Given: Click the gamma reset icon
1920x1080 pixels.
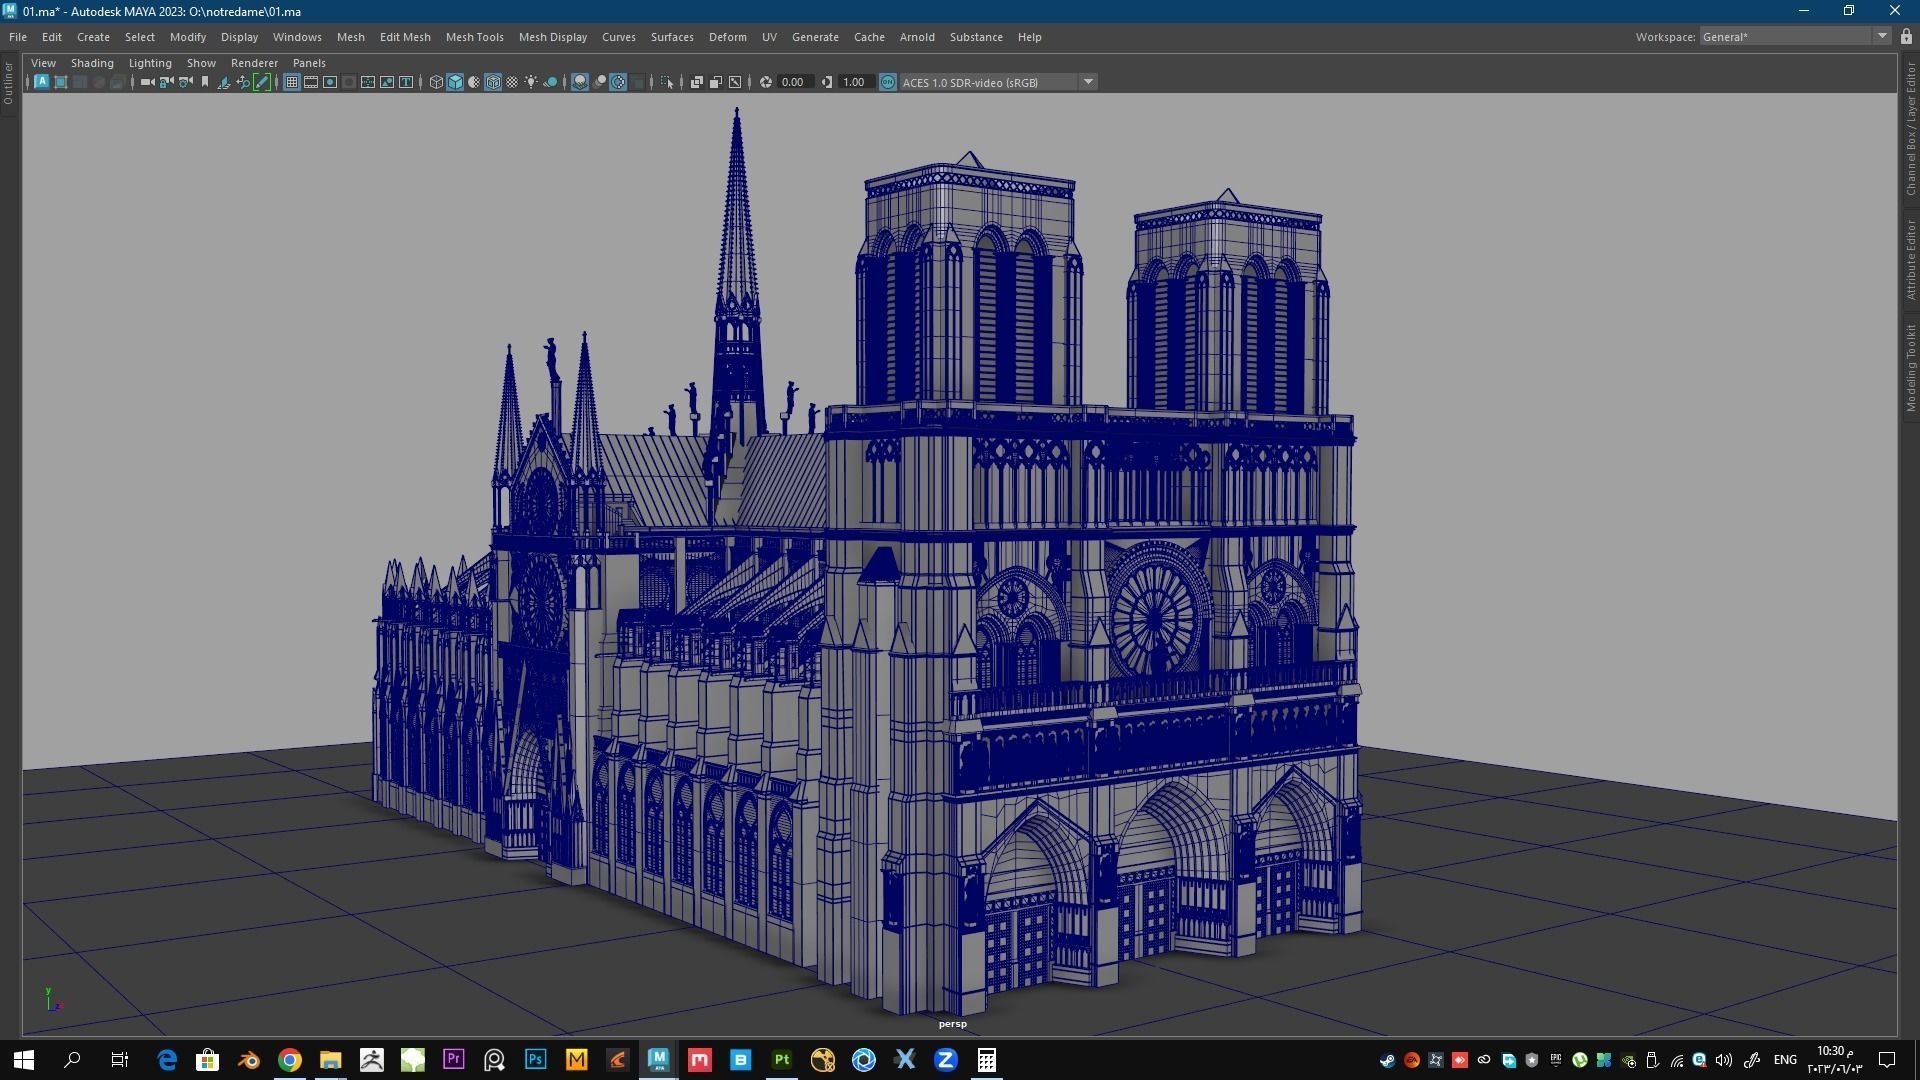Looking at the screenshot, I should (x=827, y=82).
